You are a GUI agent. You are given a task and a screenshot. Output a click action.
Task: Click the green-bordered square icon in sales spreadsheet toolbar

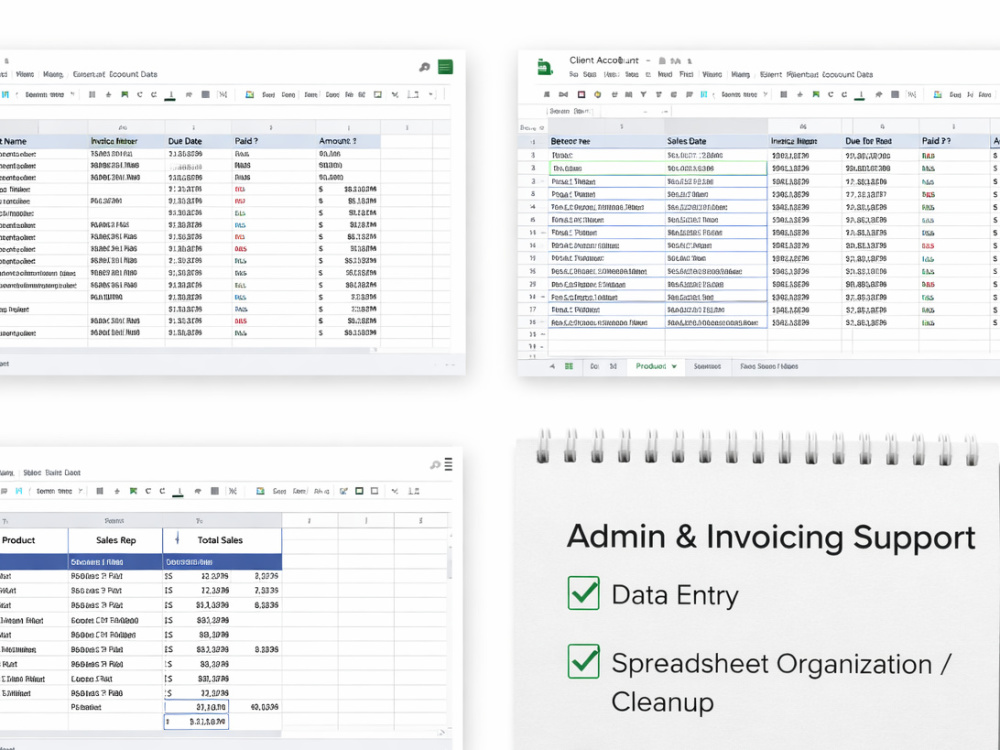359,491
